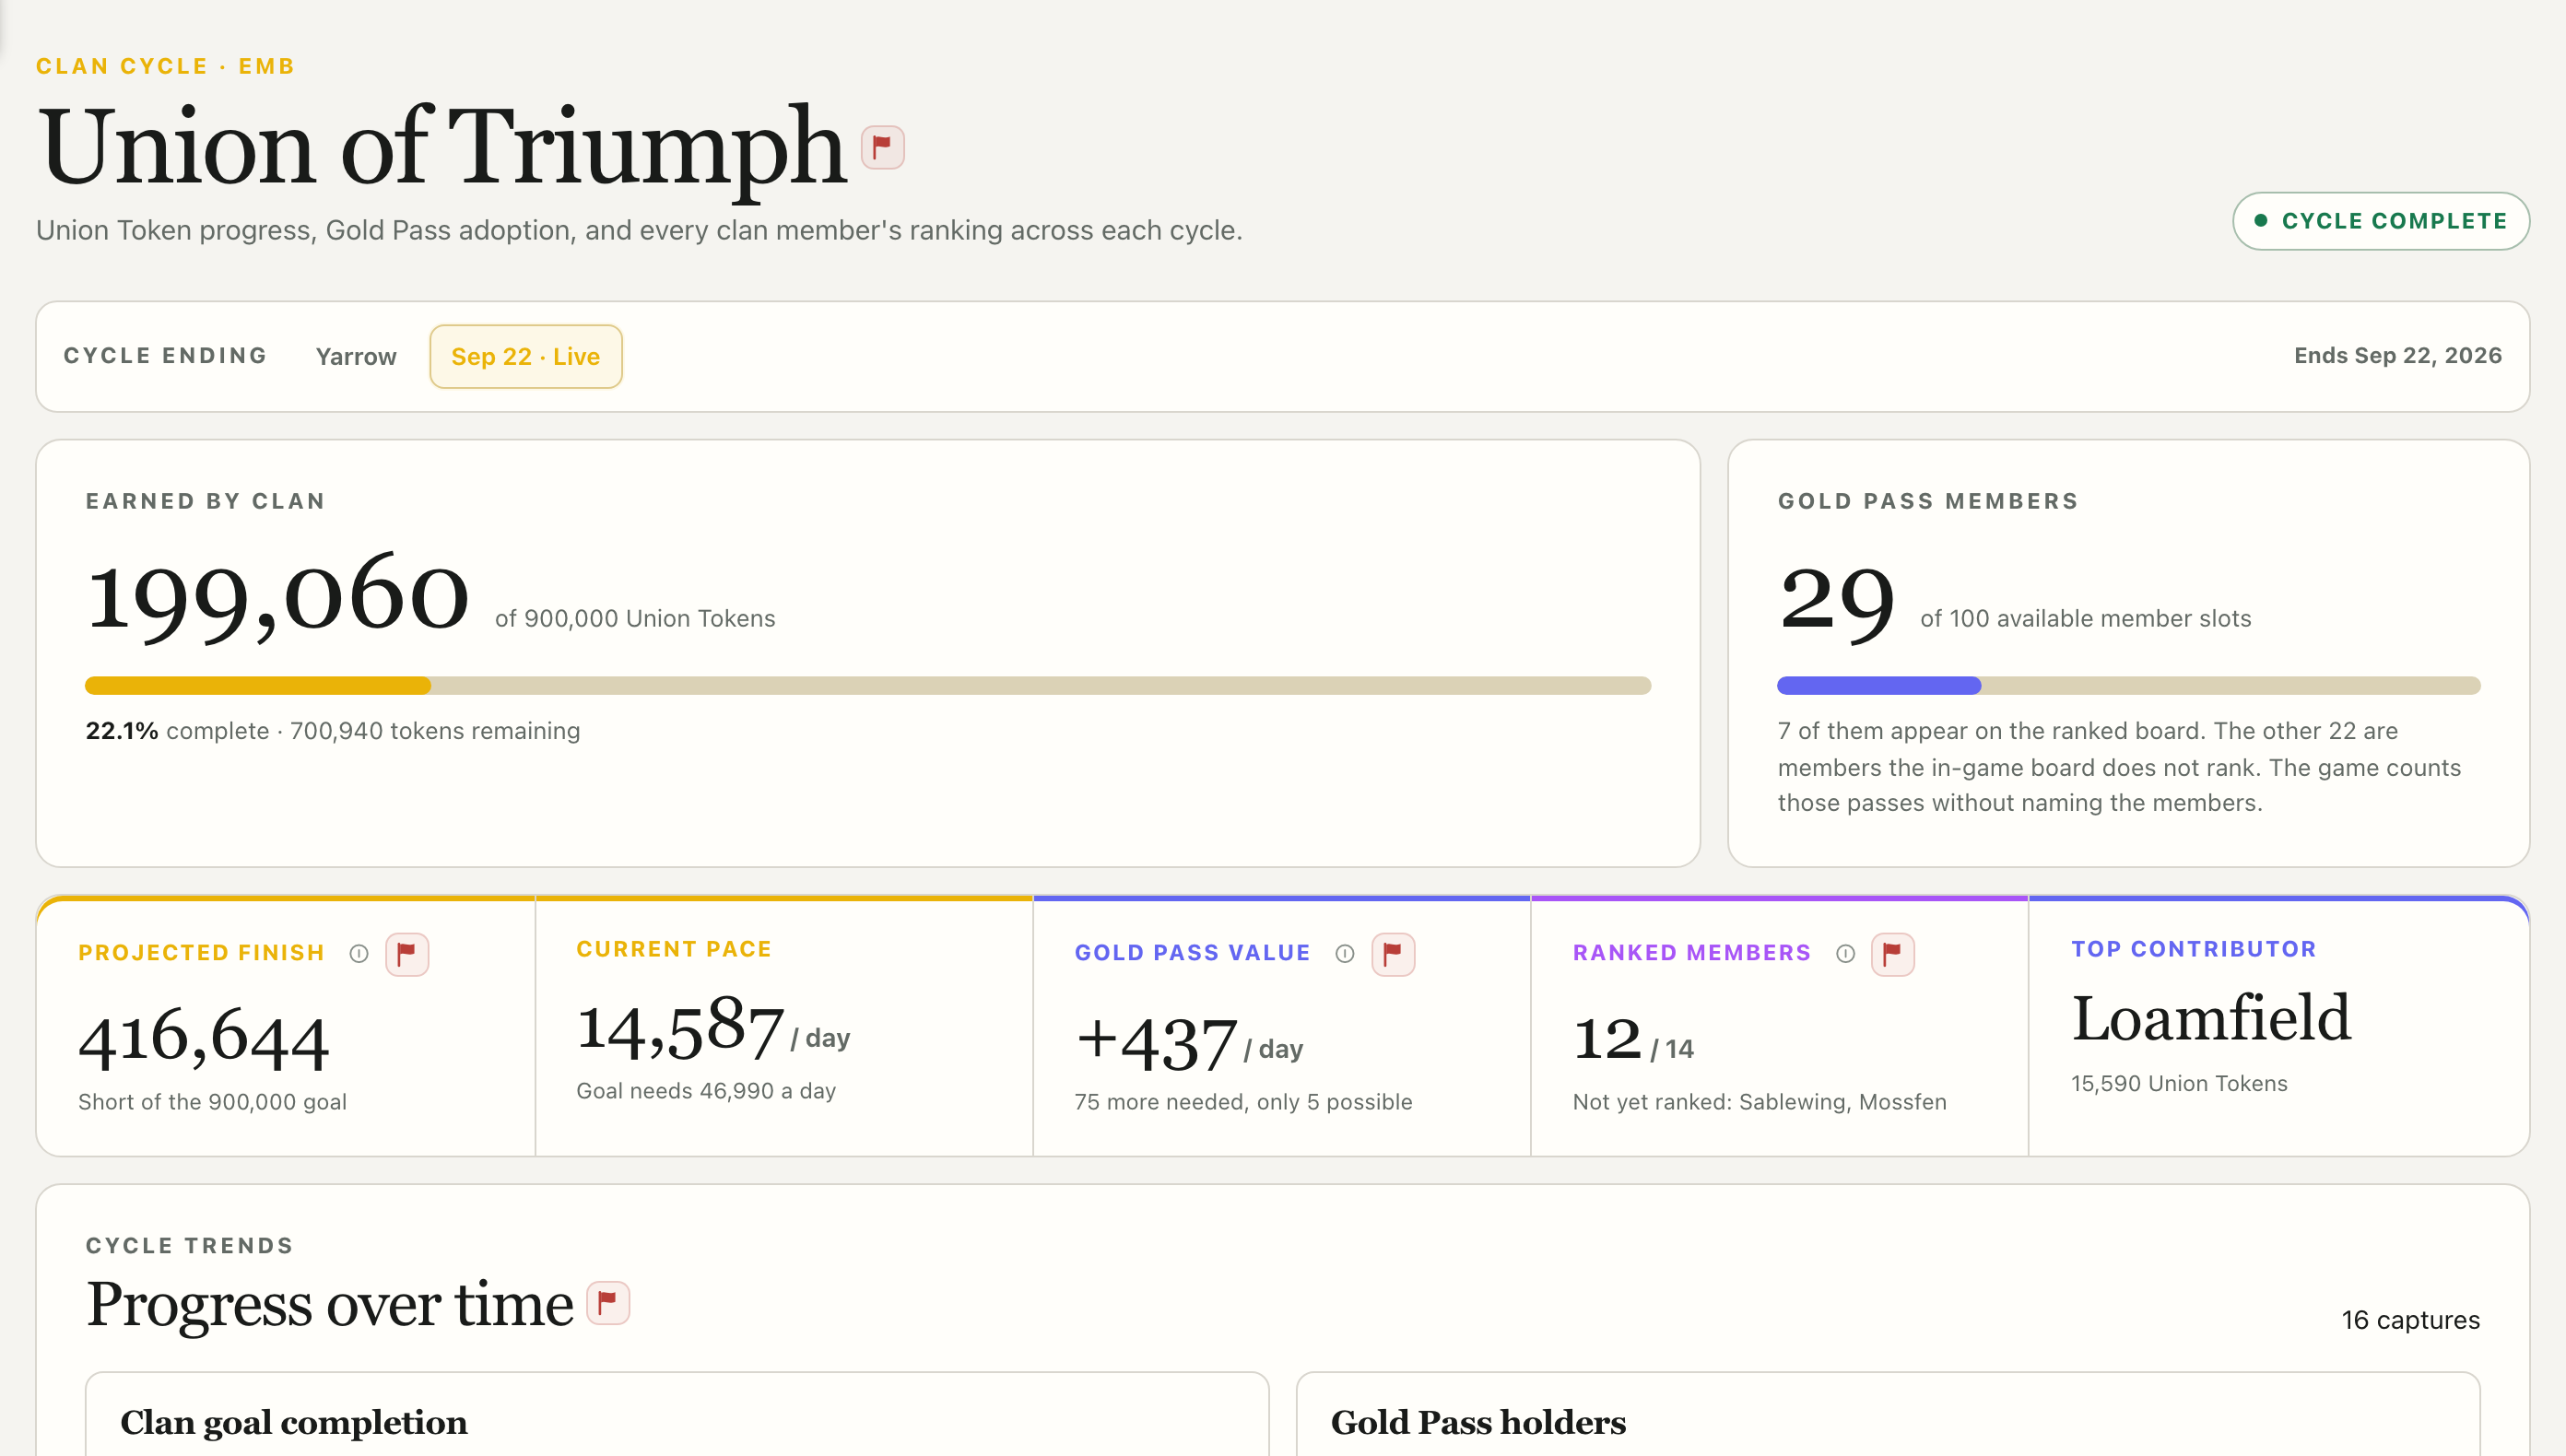Click 'of 100 available member slots' text
Viewport: 2566px width, 1456px height.
click(2085, 618)
